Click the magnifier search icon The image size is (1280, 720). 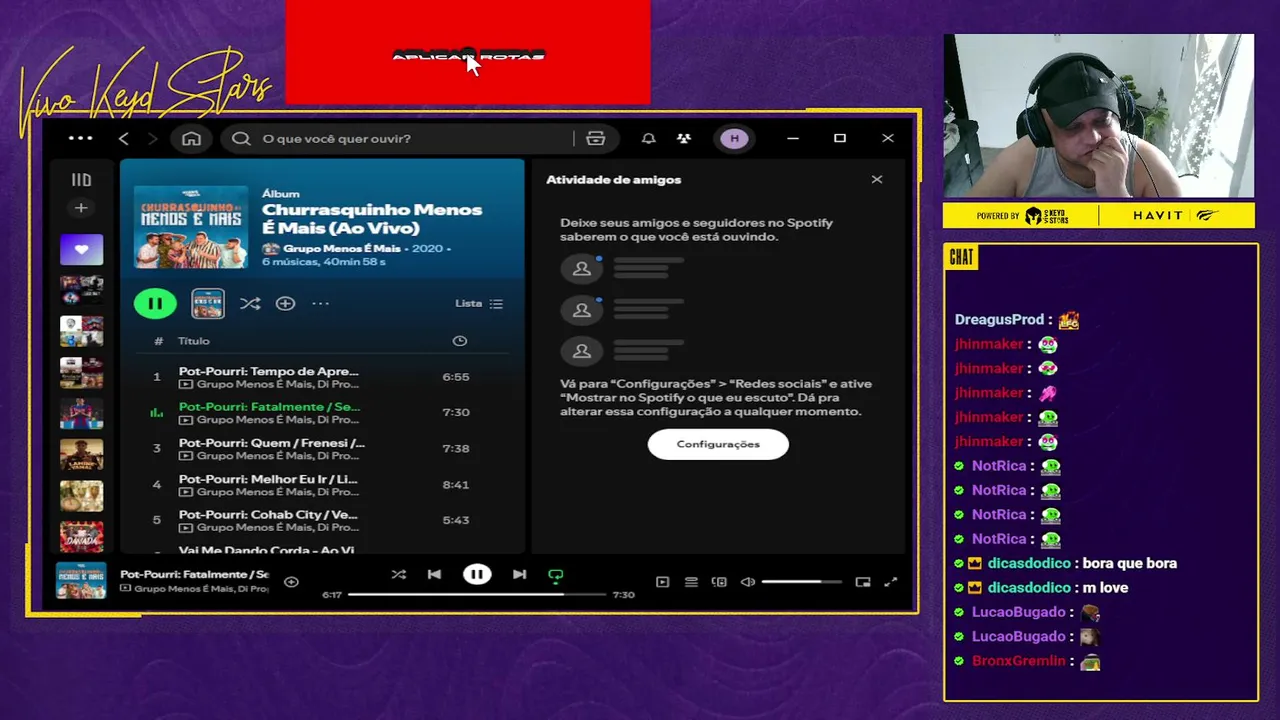coord(241,138)
